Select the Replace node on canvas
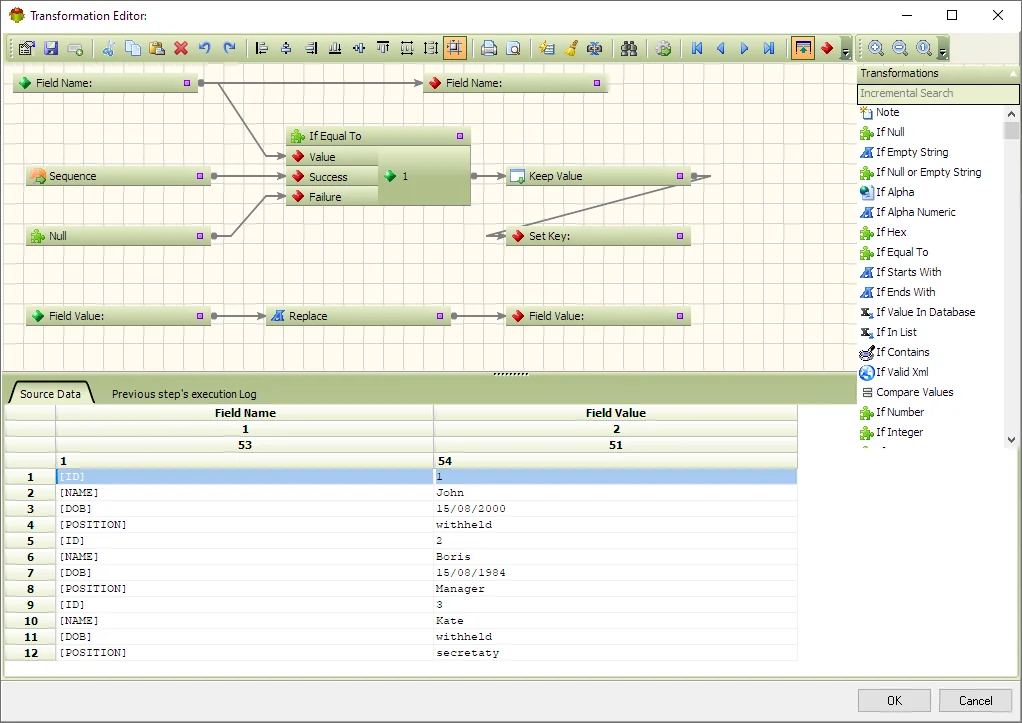 click(358, 316)
